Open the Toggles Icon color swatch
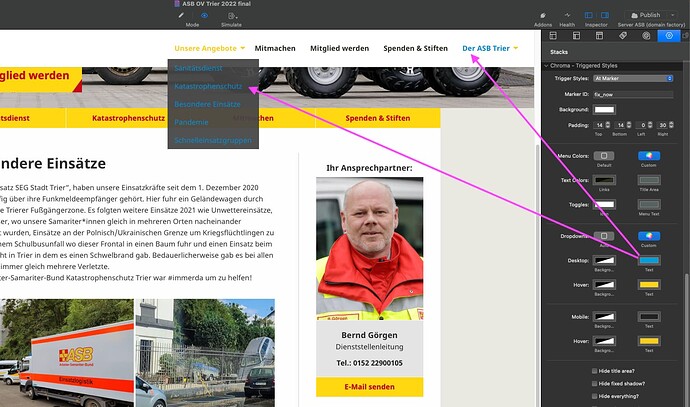This screenshot has height=407, width=690. tap(604, 204)
